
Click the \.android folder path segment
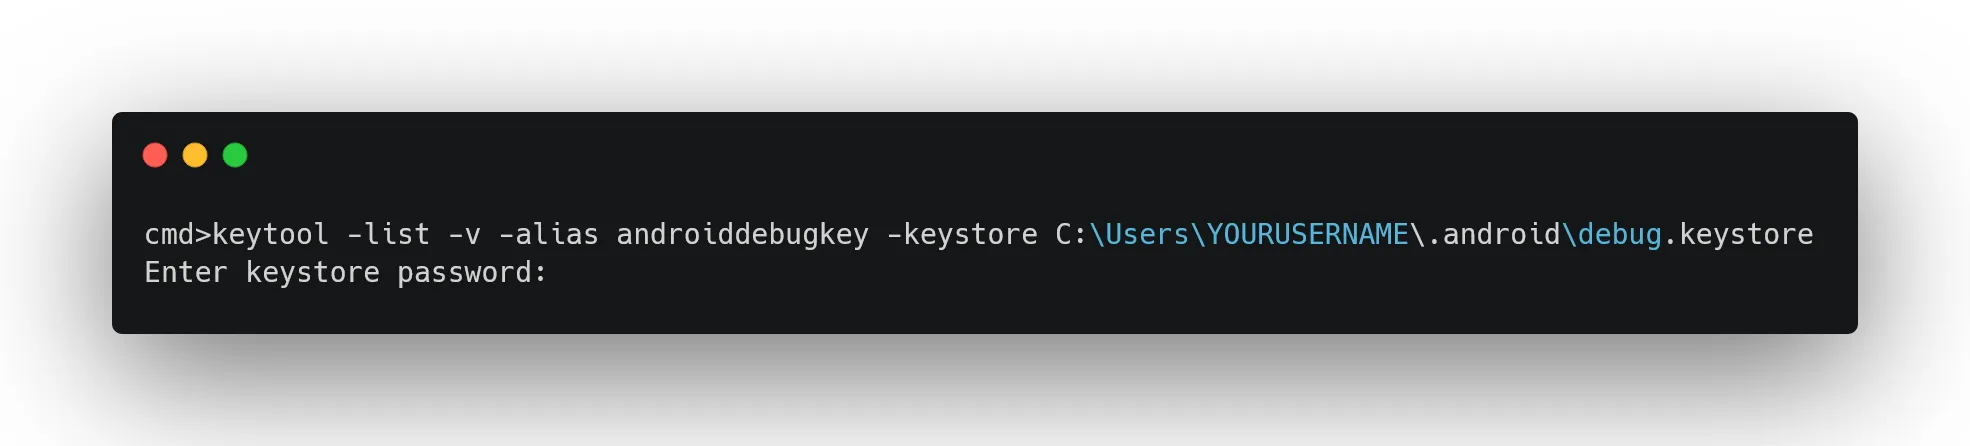[x=1485, y=235]
